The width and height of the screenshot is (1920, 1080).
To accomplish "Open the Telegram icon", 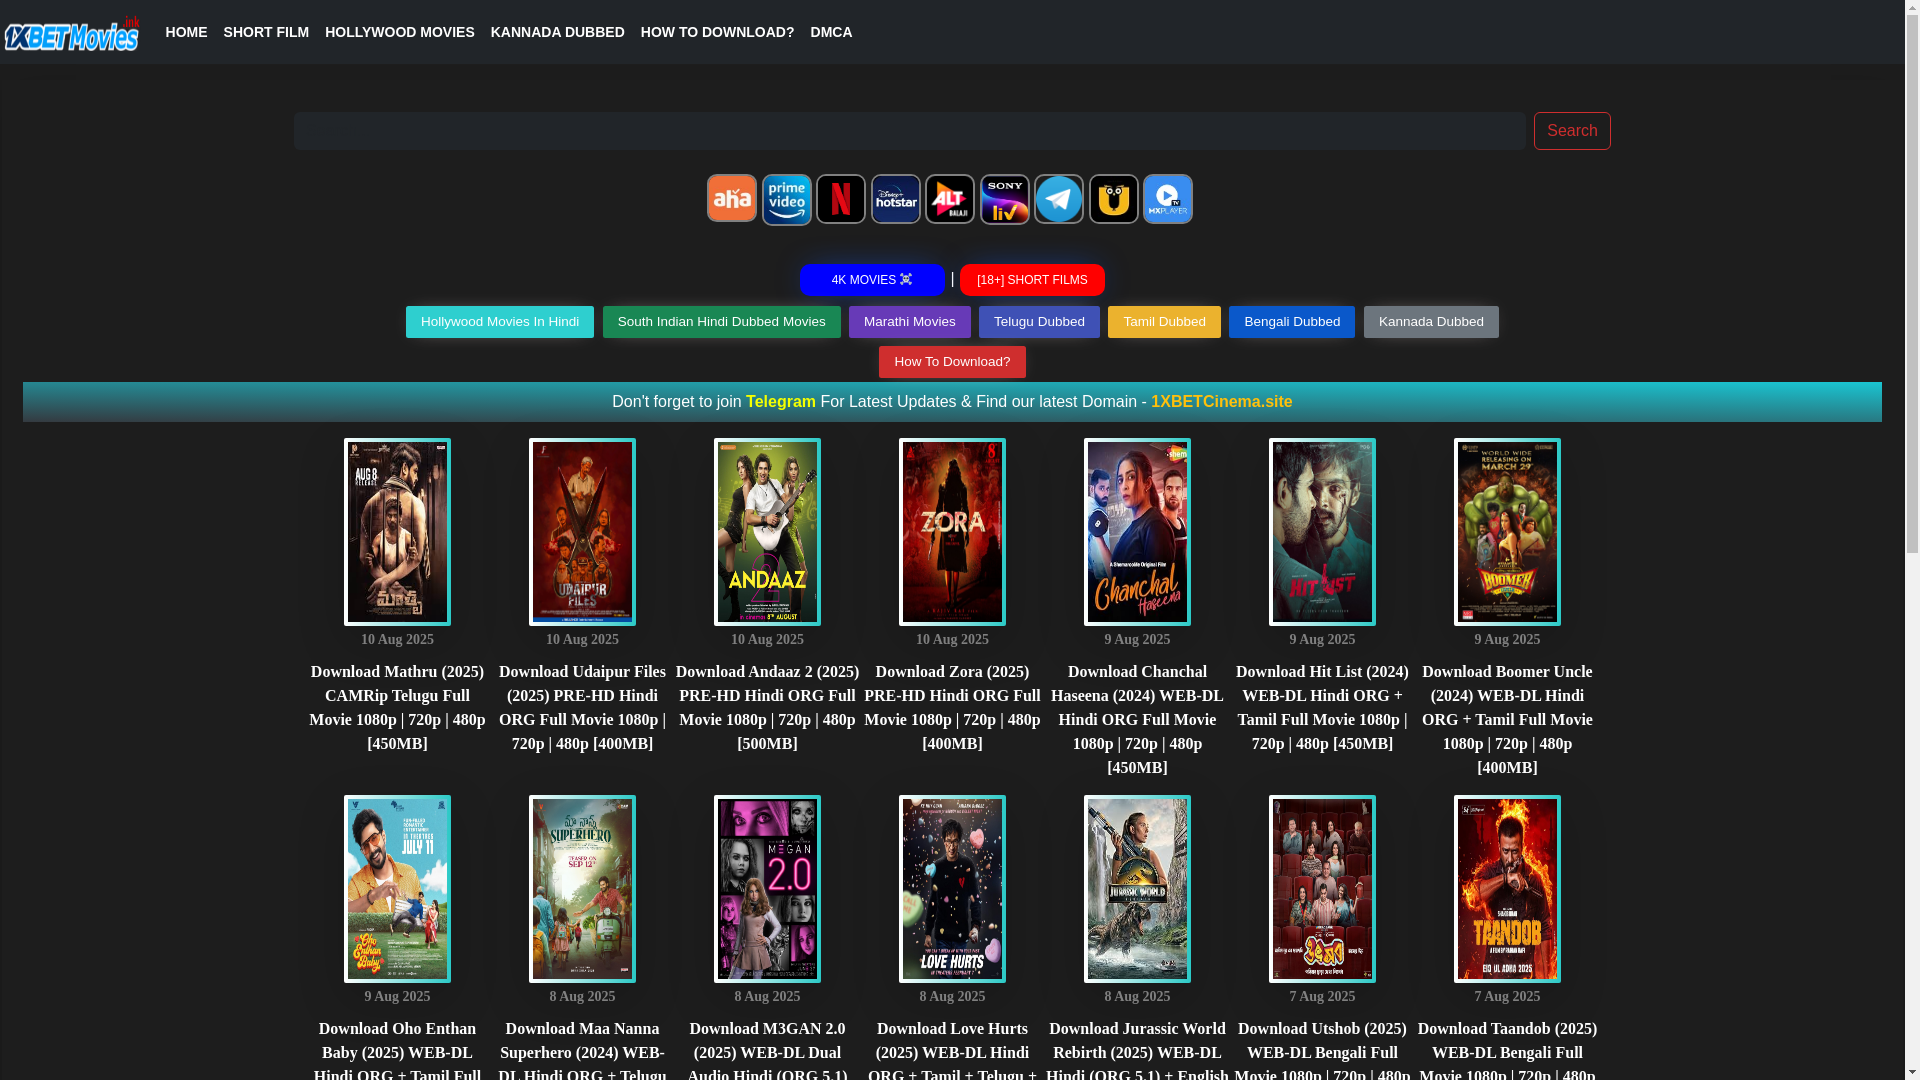I will click(x=1059, y=198).
